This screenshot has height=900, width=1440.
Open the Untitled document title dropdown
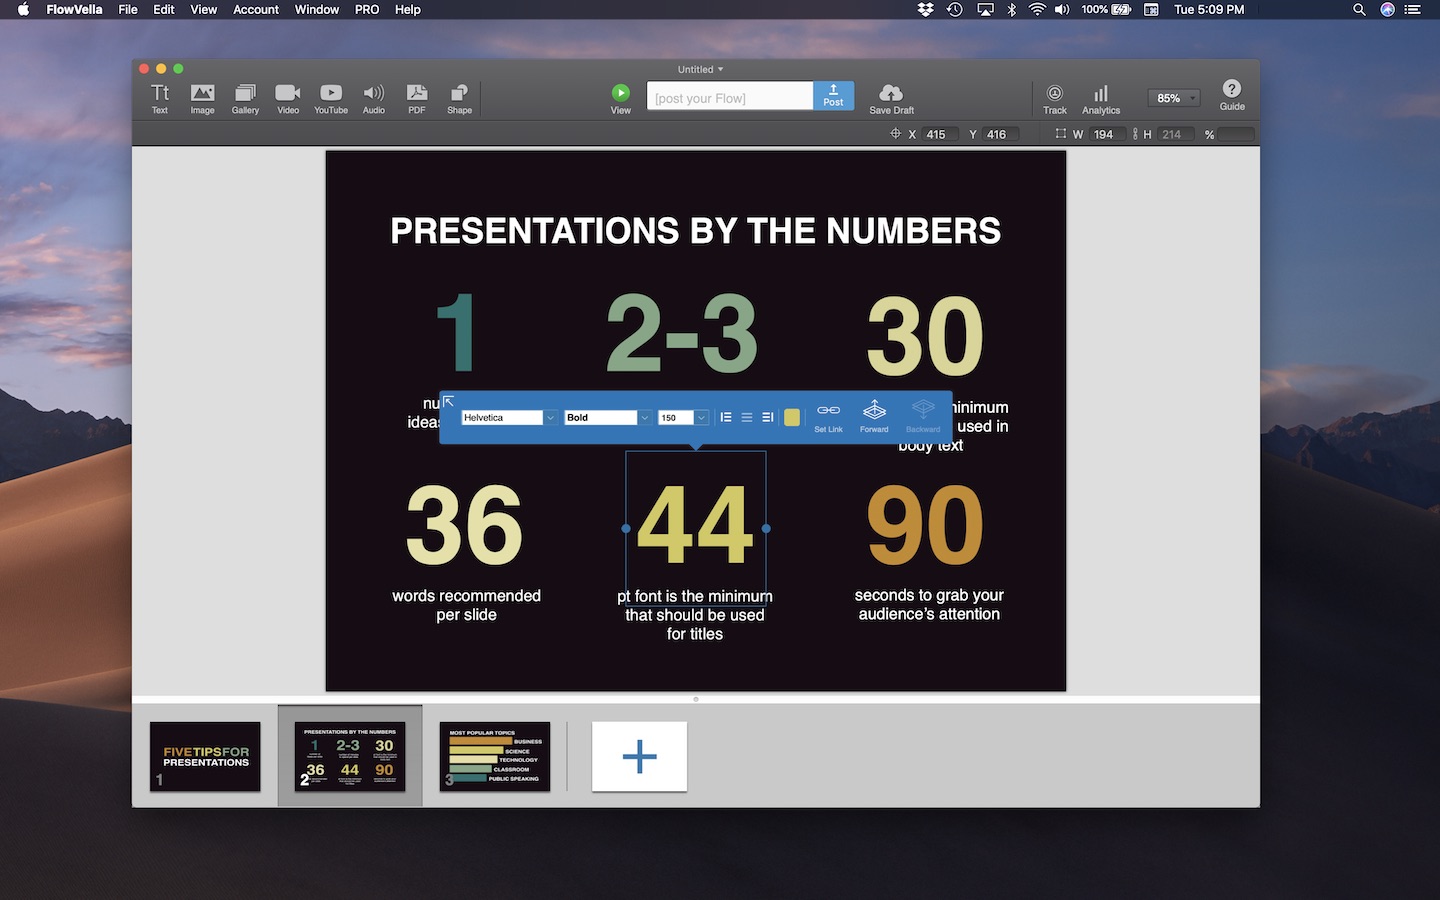pos(700,69)
